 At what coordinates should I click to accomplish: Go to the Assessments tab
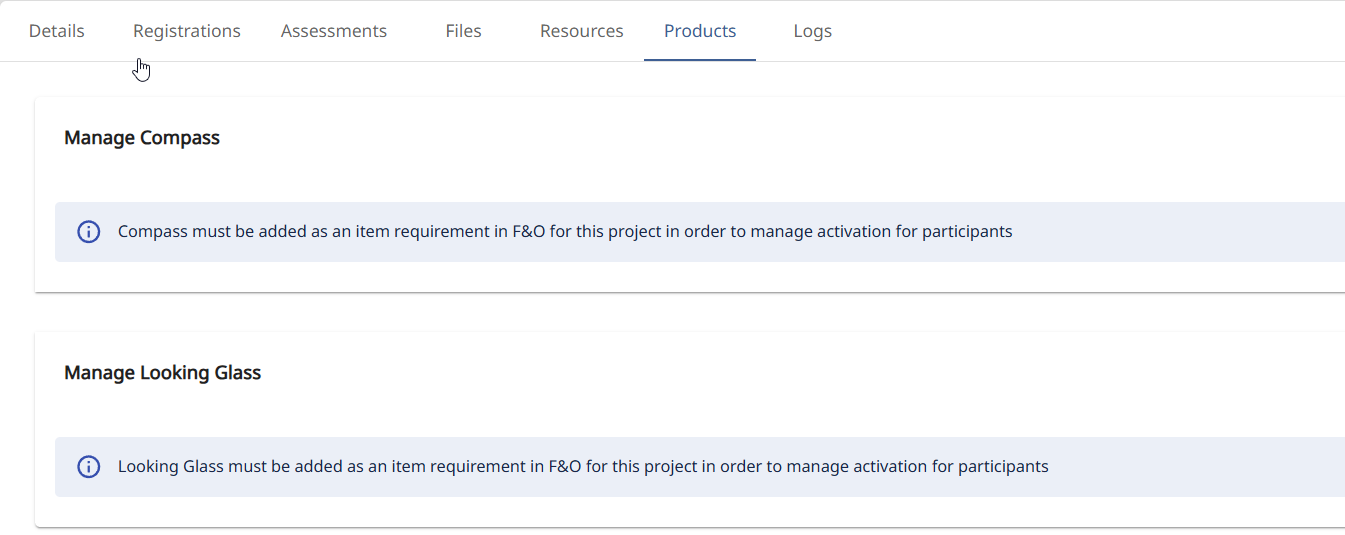pos(334,31)
